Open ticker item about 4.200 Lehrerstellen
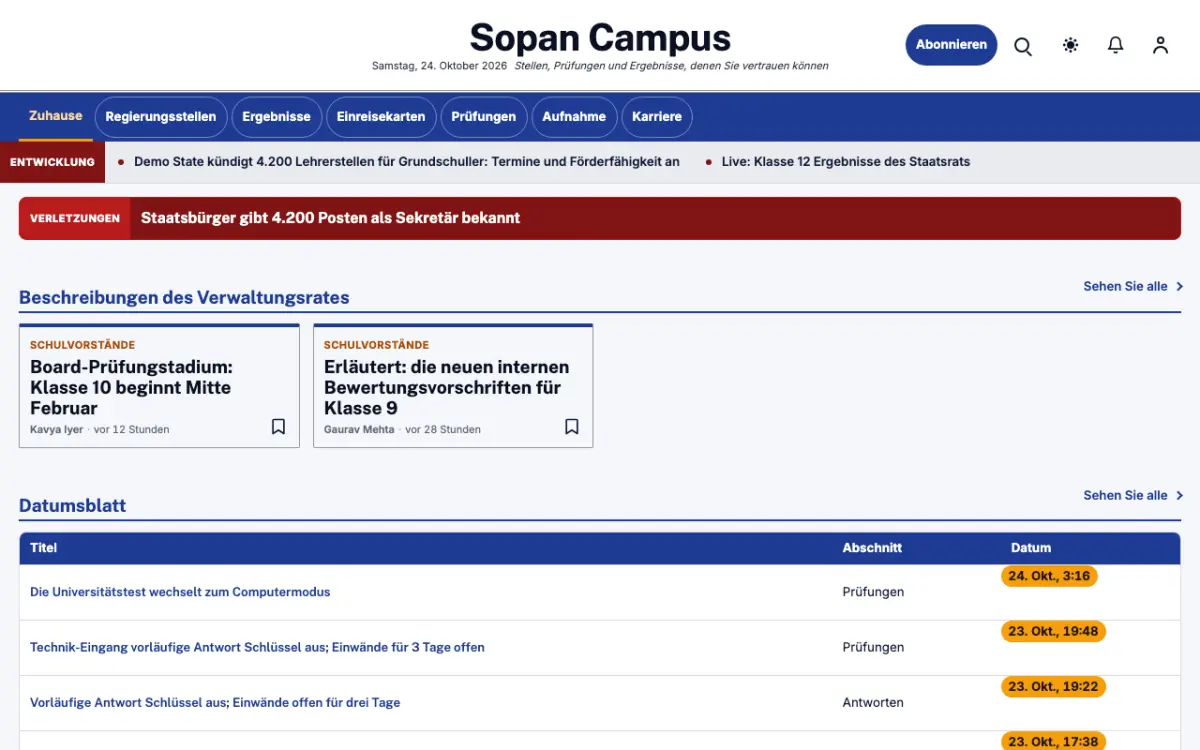Screen dimensions: 1200x750 407,162
